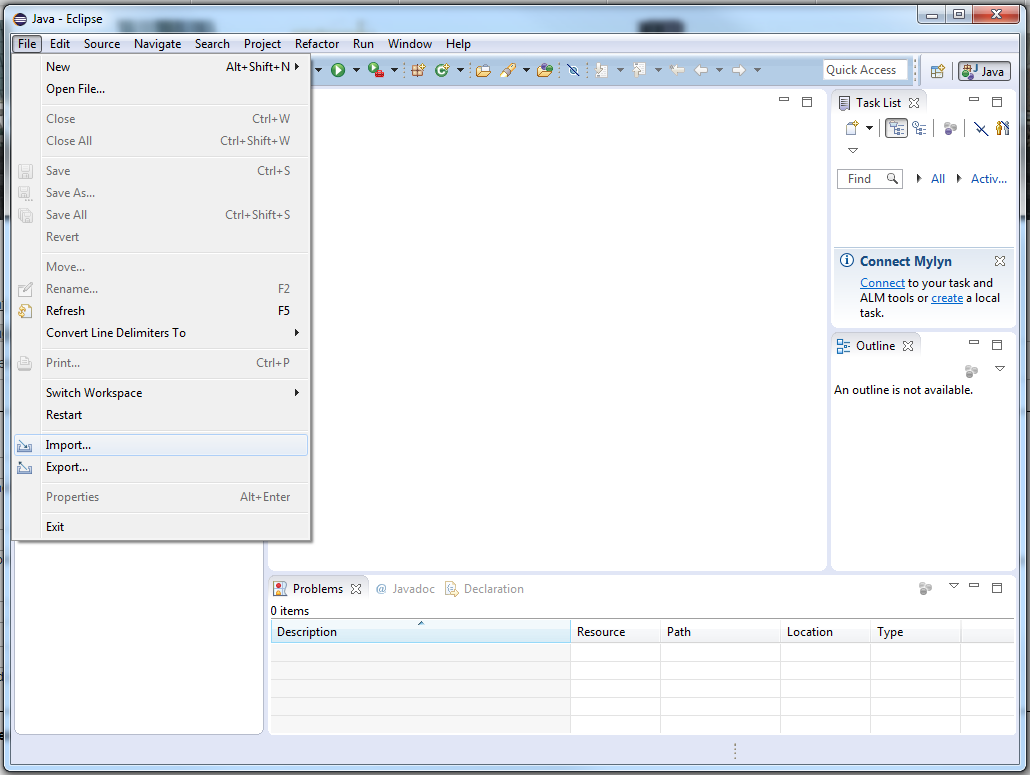Click the Quick Access search field

[x=864, y=70]
